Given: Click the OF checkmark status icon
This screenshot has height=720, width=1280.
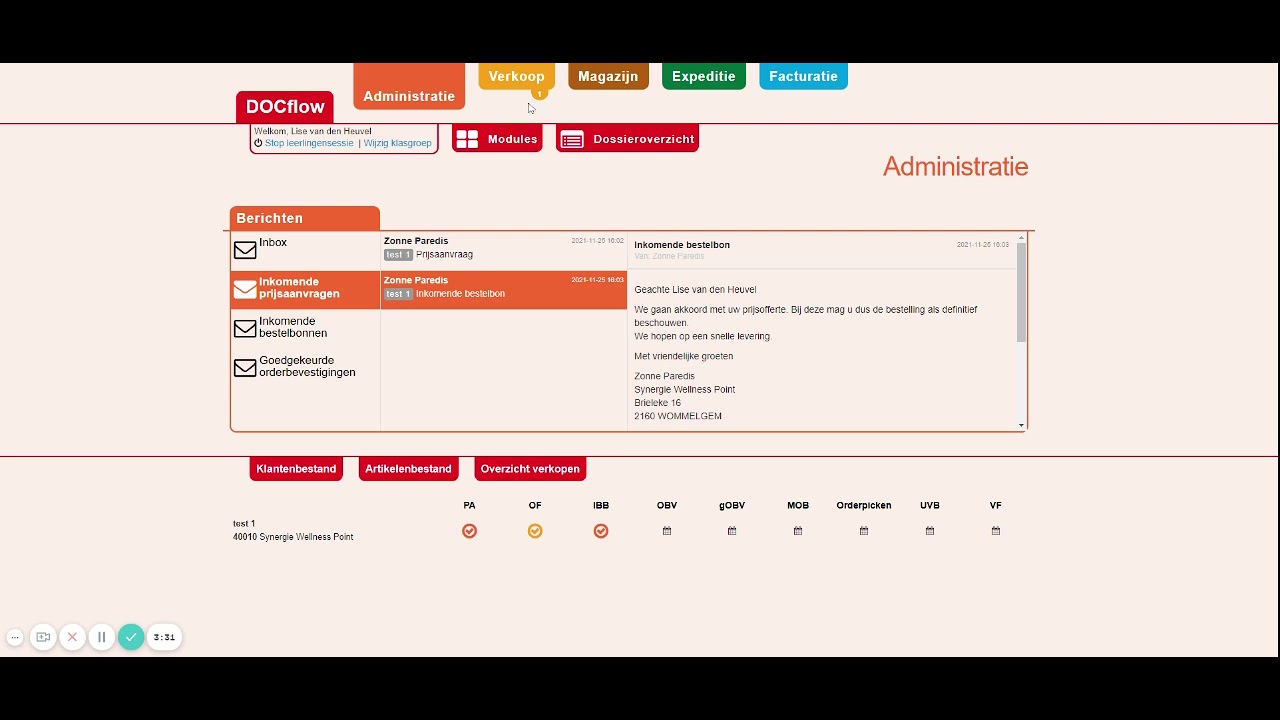Looking at the screenshot, I should tap(535, 531).
